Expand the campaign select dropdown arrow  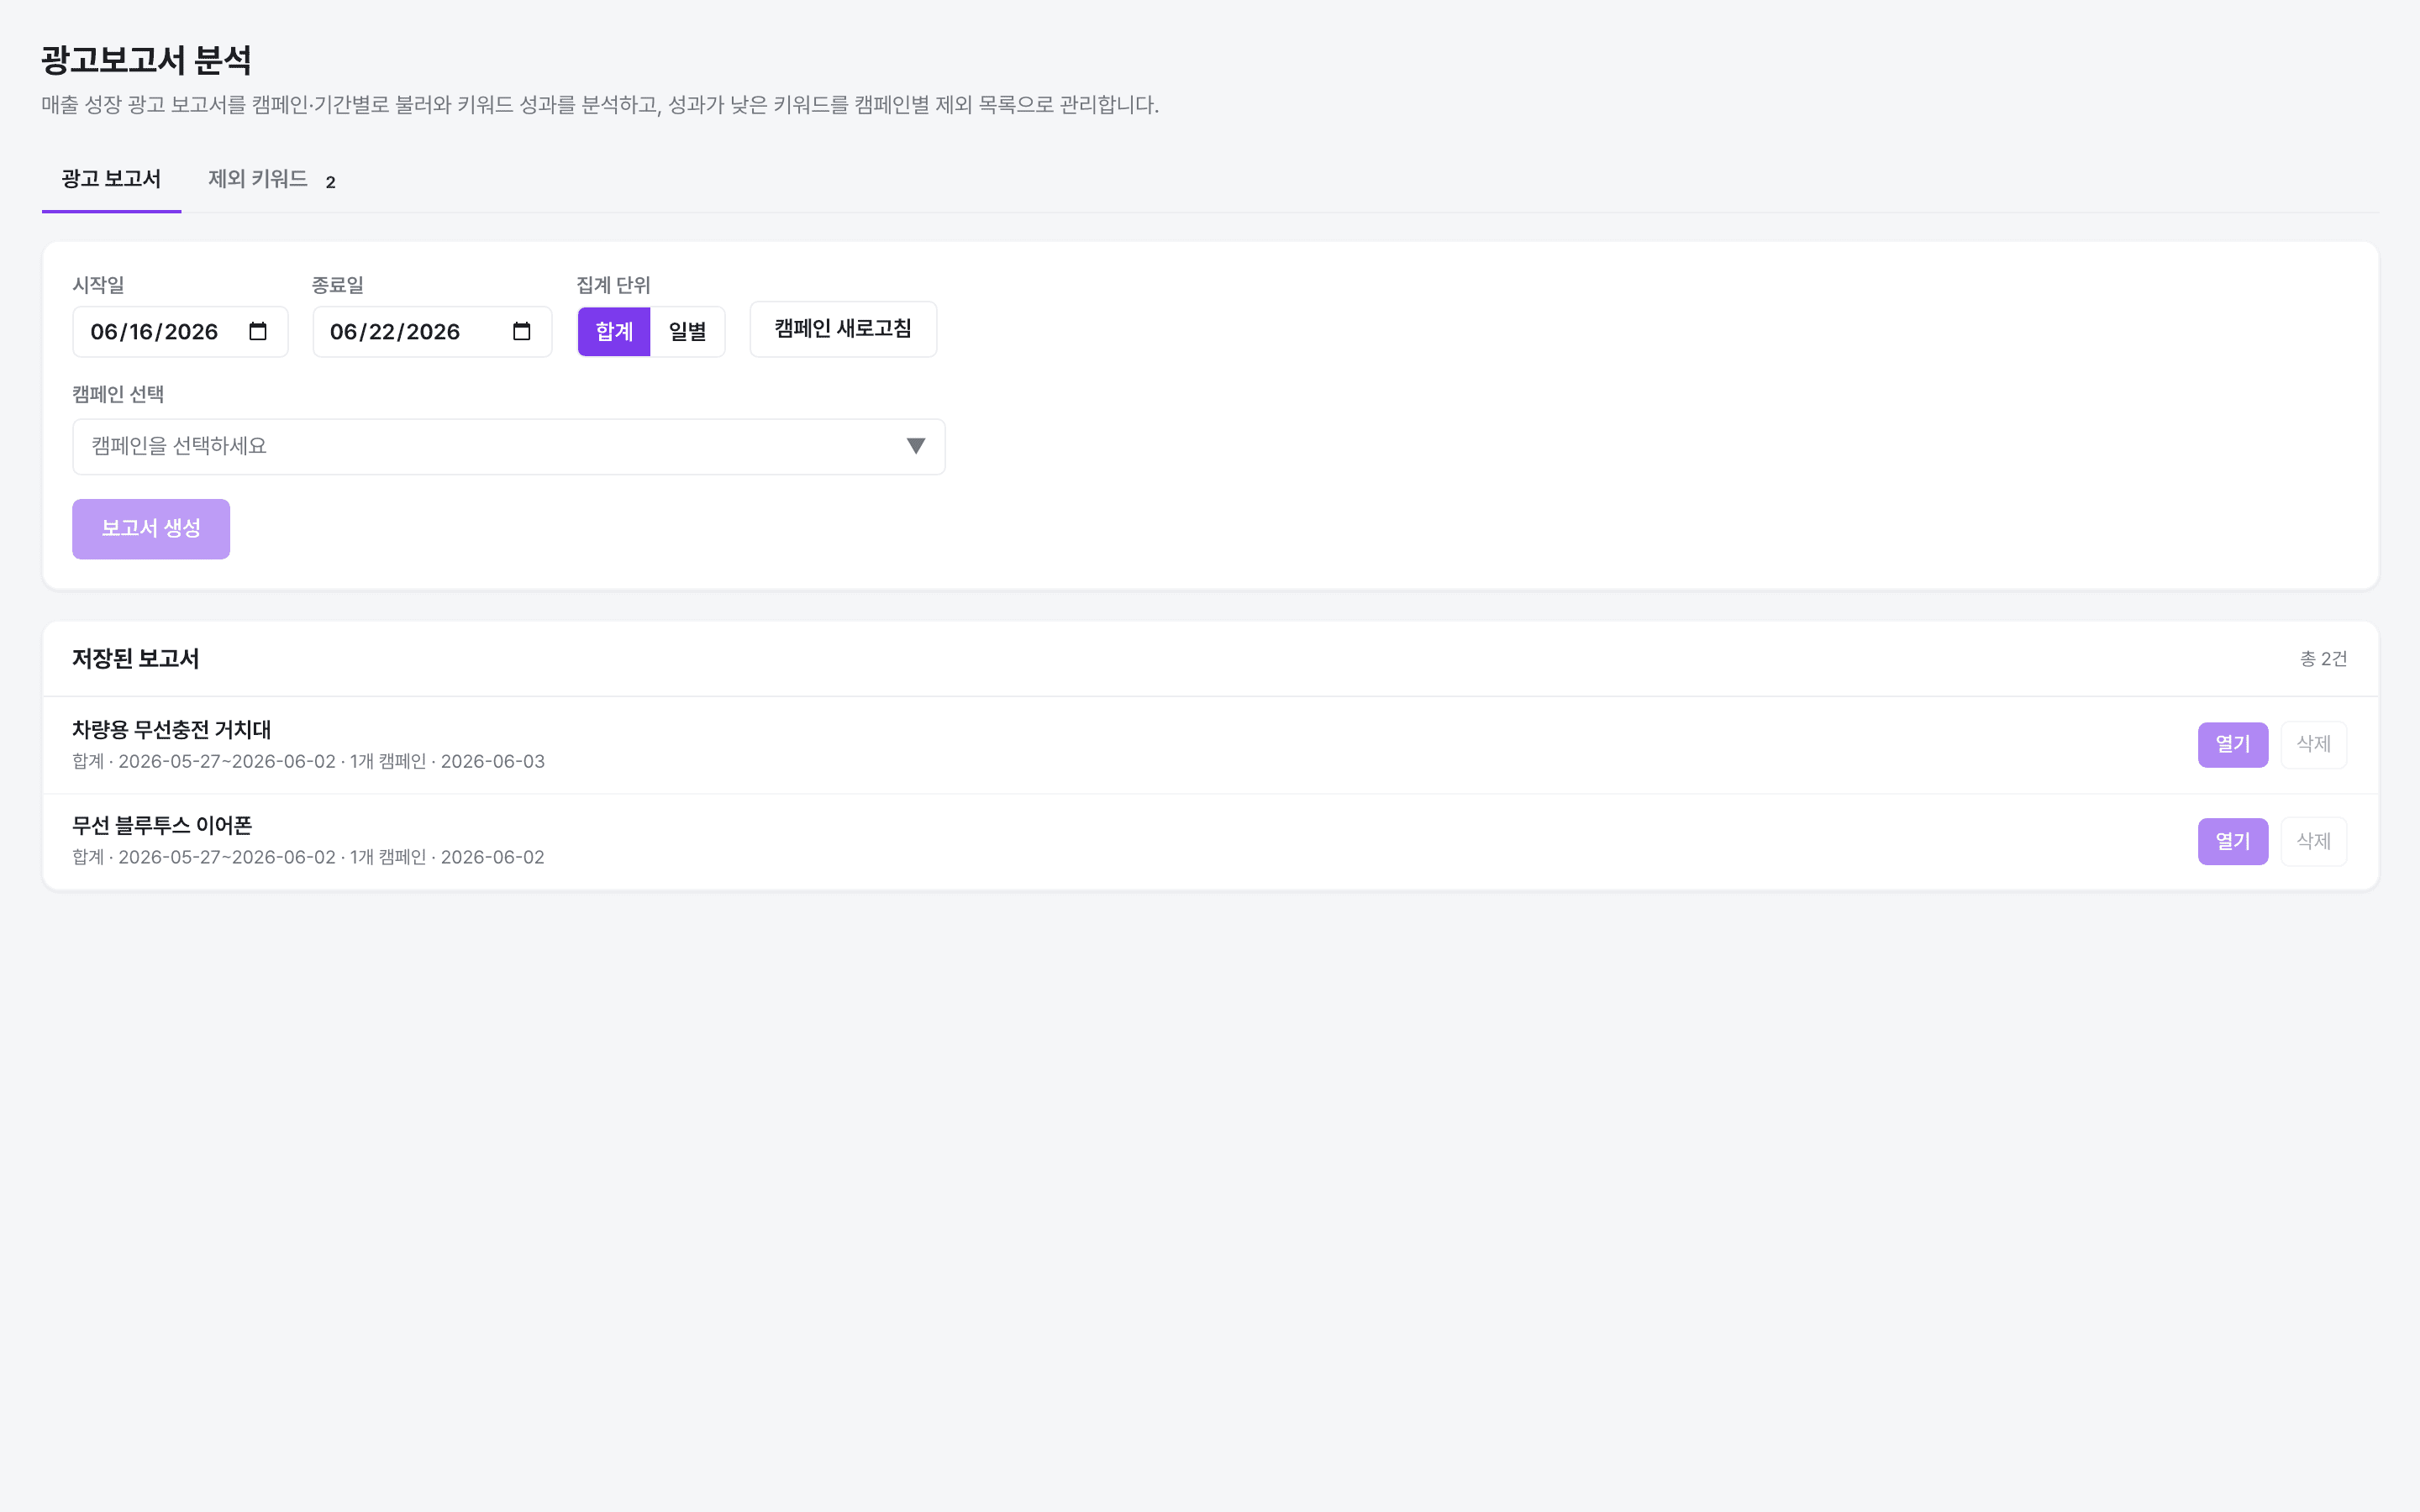click(915, 446)
